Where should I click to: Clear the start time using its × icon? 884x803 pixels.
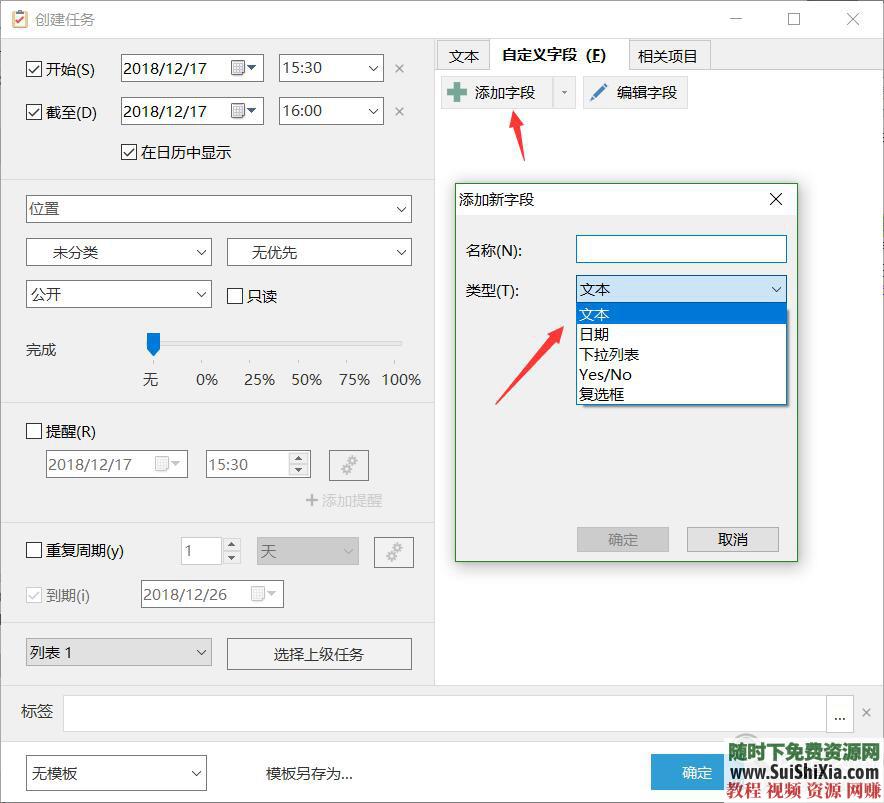pos(399,68)
